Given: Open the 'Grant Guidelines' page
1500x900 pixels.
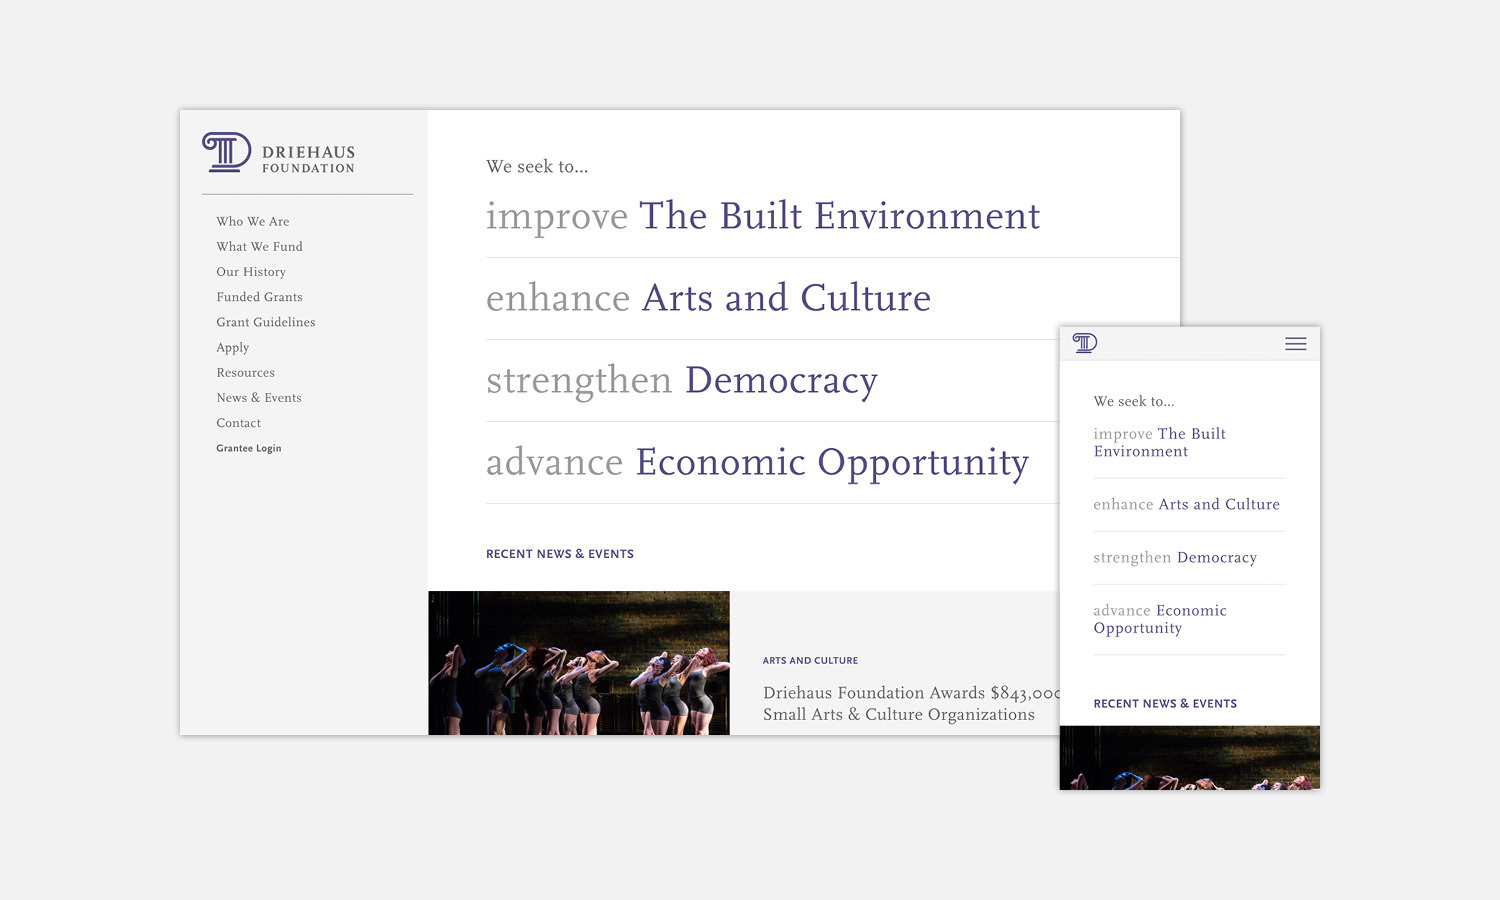Looking at the screenshot, I should click(265, 322).
